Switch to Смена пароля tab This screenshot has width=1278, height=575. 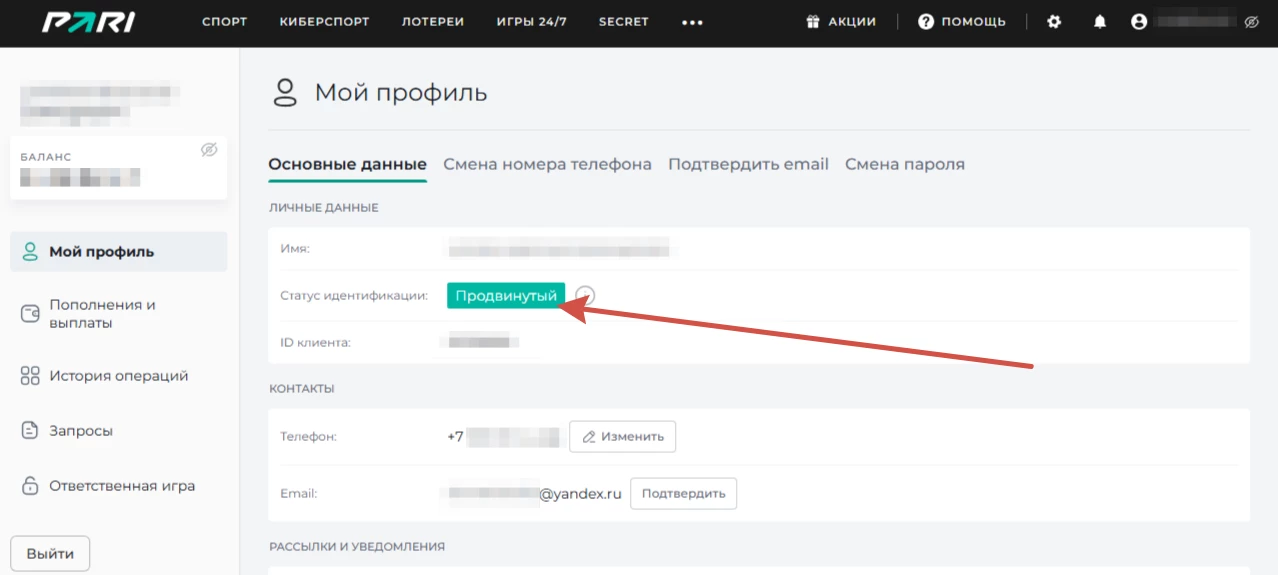tap(904, 164)
